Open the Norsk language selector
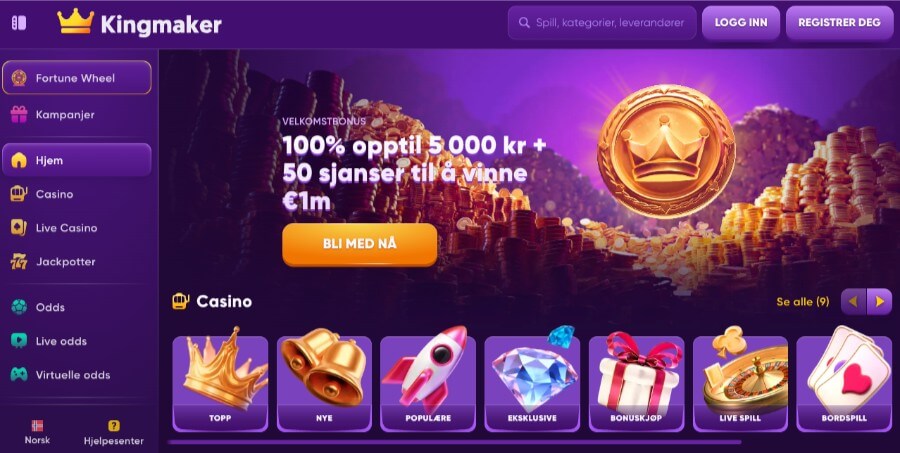Viewport: 900px width, 453px height. click(37, 433)
